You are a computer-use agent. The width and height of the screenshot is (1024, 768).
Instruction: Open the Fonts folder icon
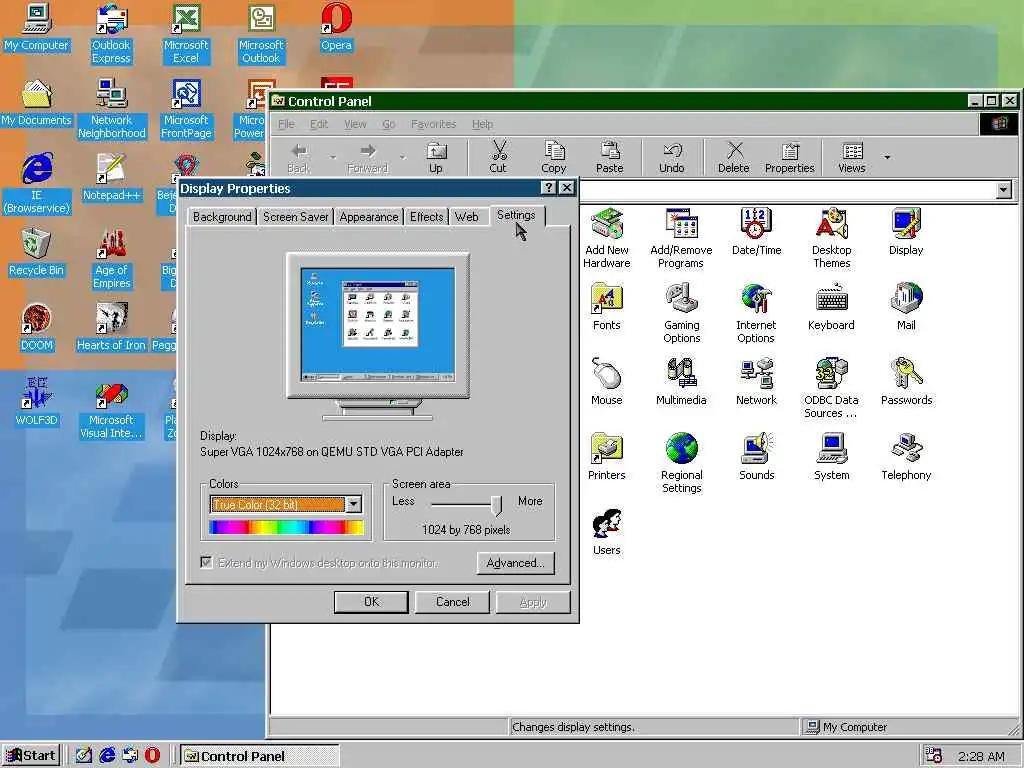[607, 306]
